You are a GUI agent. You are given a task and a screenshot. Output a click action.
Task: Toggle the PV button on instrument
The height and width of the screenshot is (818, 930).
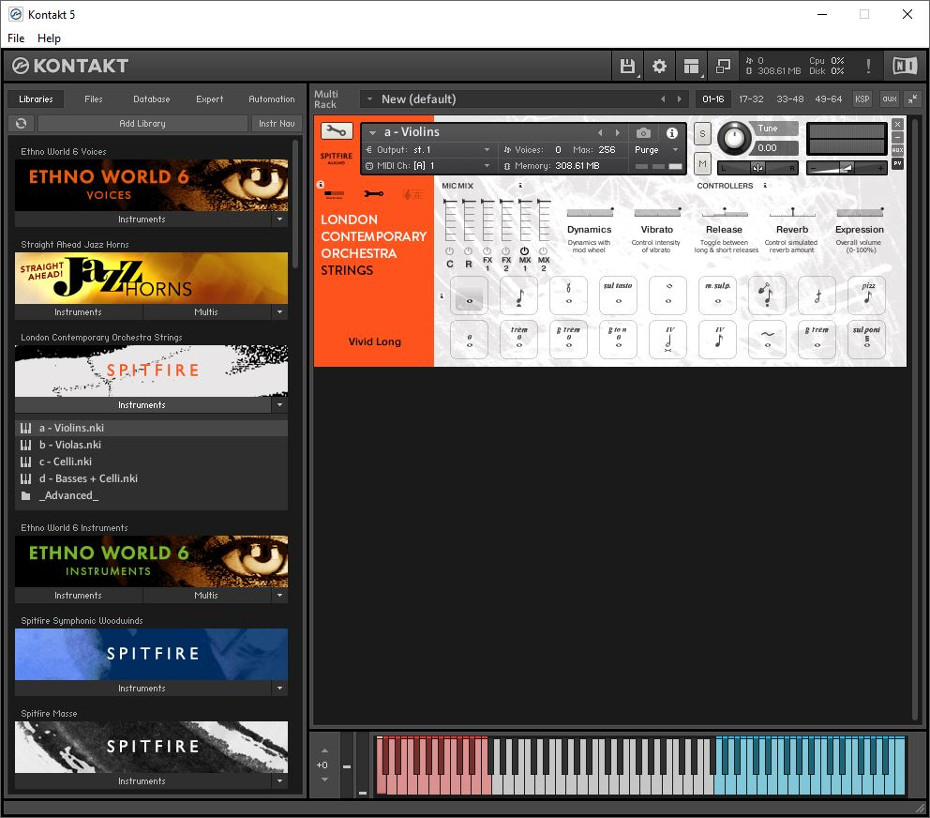[897, 163]
